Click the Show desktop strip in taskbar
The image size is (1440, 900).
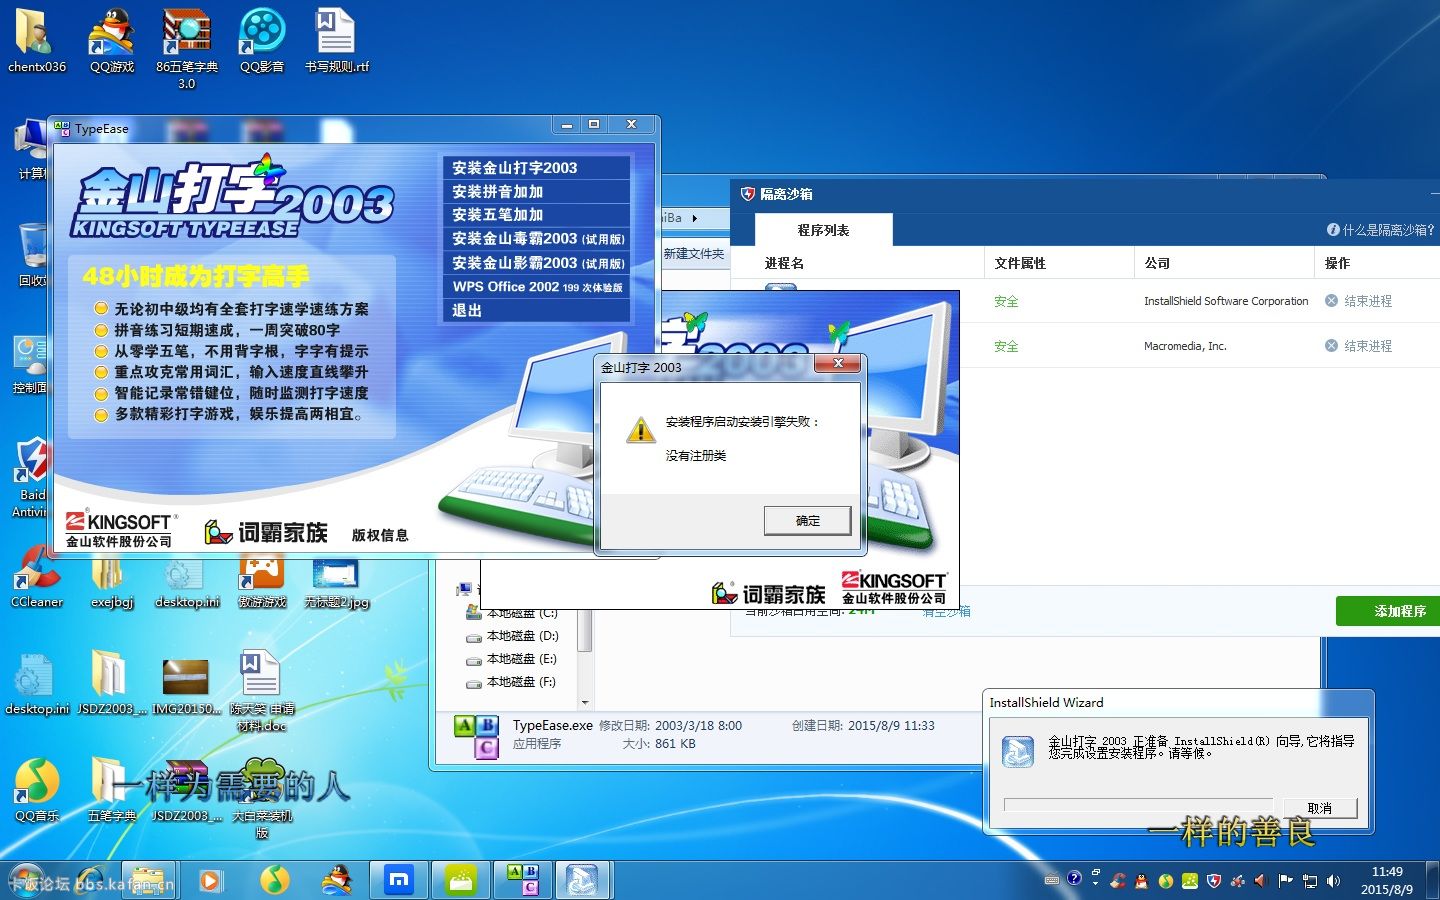coord(1432,880)
